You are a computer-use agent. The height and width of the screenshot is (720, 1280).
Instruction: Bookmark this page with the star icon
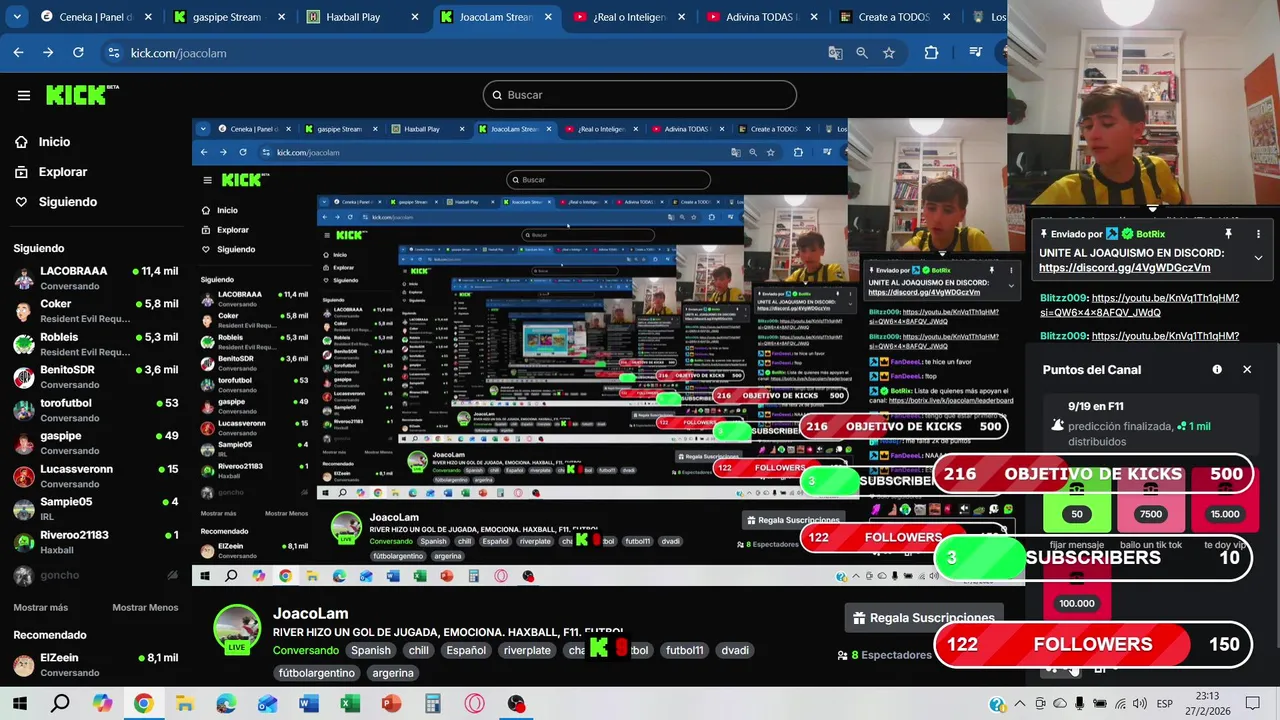click(x=889, y=53)
